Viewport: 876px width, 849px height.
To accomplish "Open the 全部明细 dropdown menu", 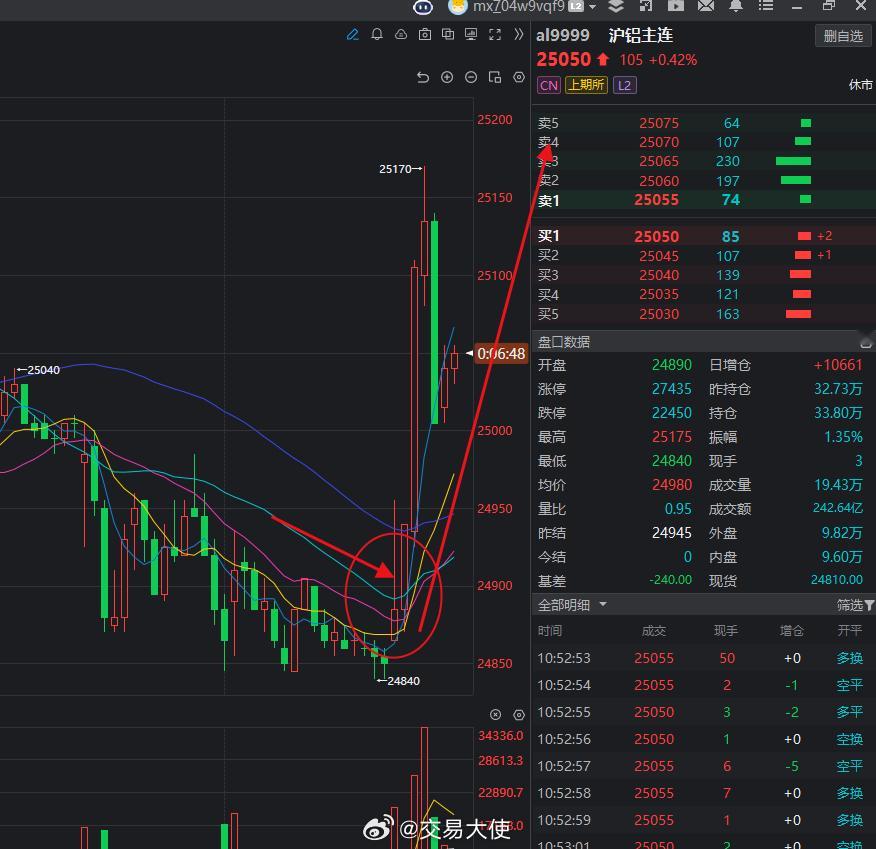I will pyautogui.click(x=572, y=604).
